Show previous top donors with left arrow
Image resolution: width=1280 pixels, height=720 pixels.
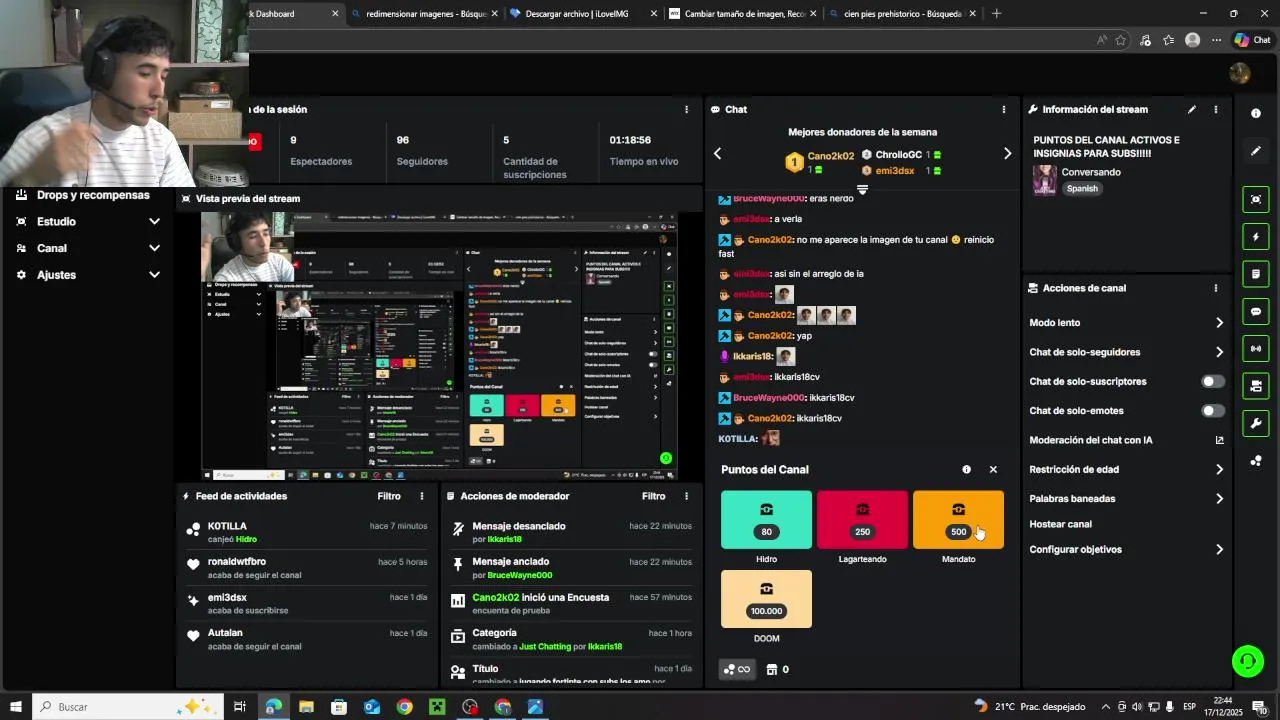[717, 153]
